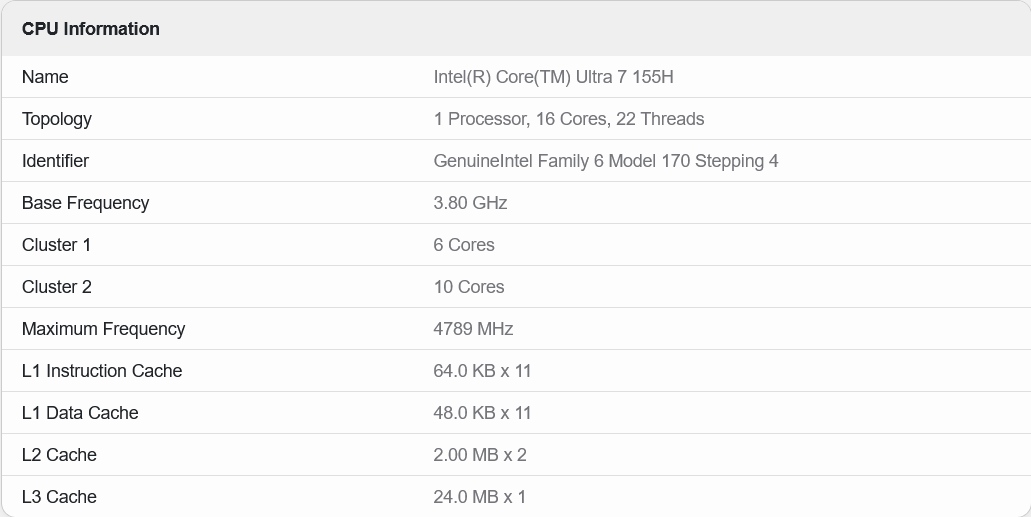The height and width of the screenshot is (517, 1031).
Task: Click the Maximum Frequency label
Action: point(103,329)
